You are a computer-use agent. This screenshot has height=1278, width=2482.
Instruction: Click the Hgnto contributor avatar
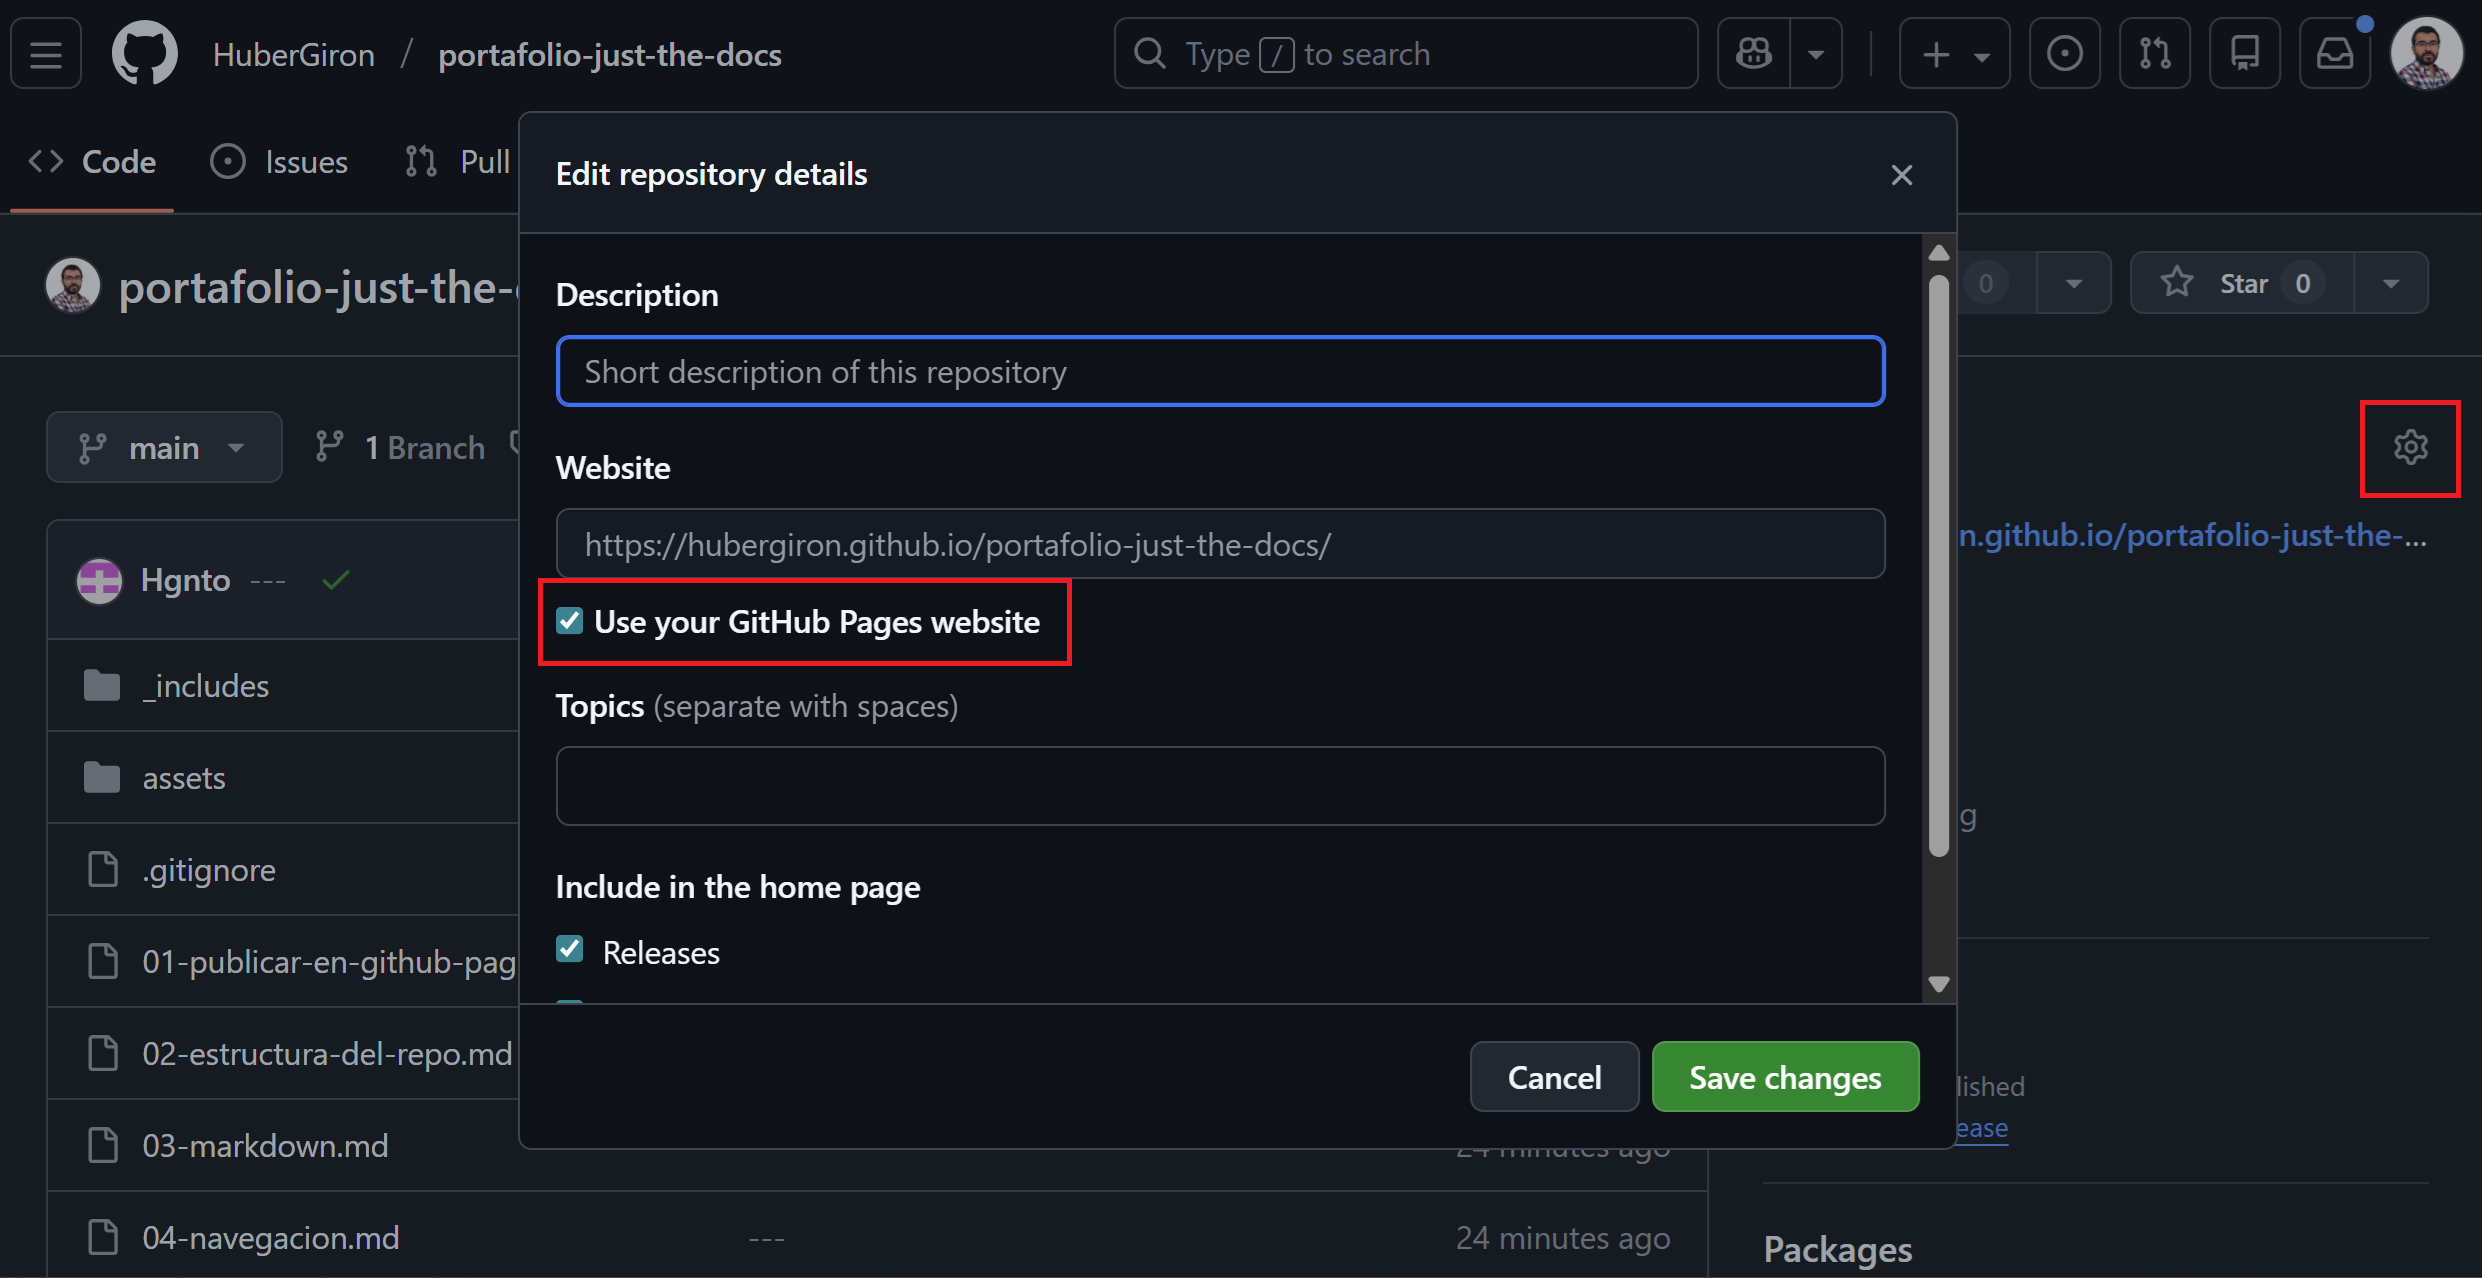pyautogui.click(x=99, y=580)
